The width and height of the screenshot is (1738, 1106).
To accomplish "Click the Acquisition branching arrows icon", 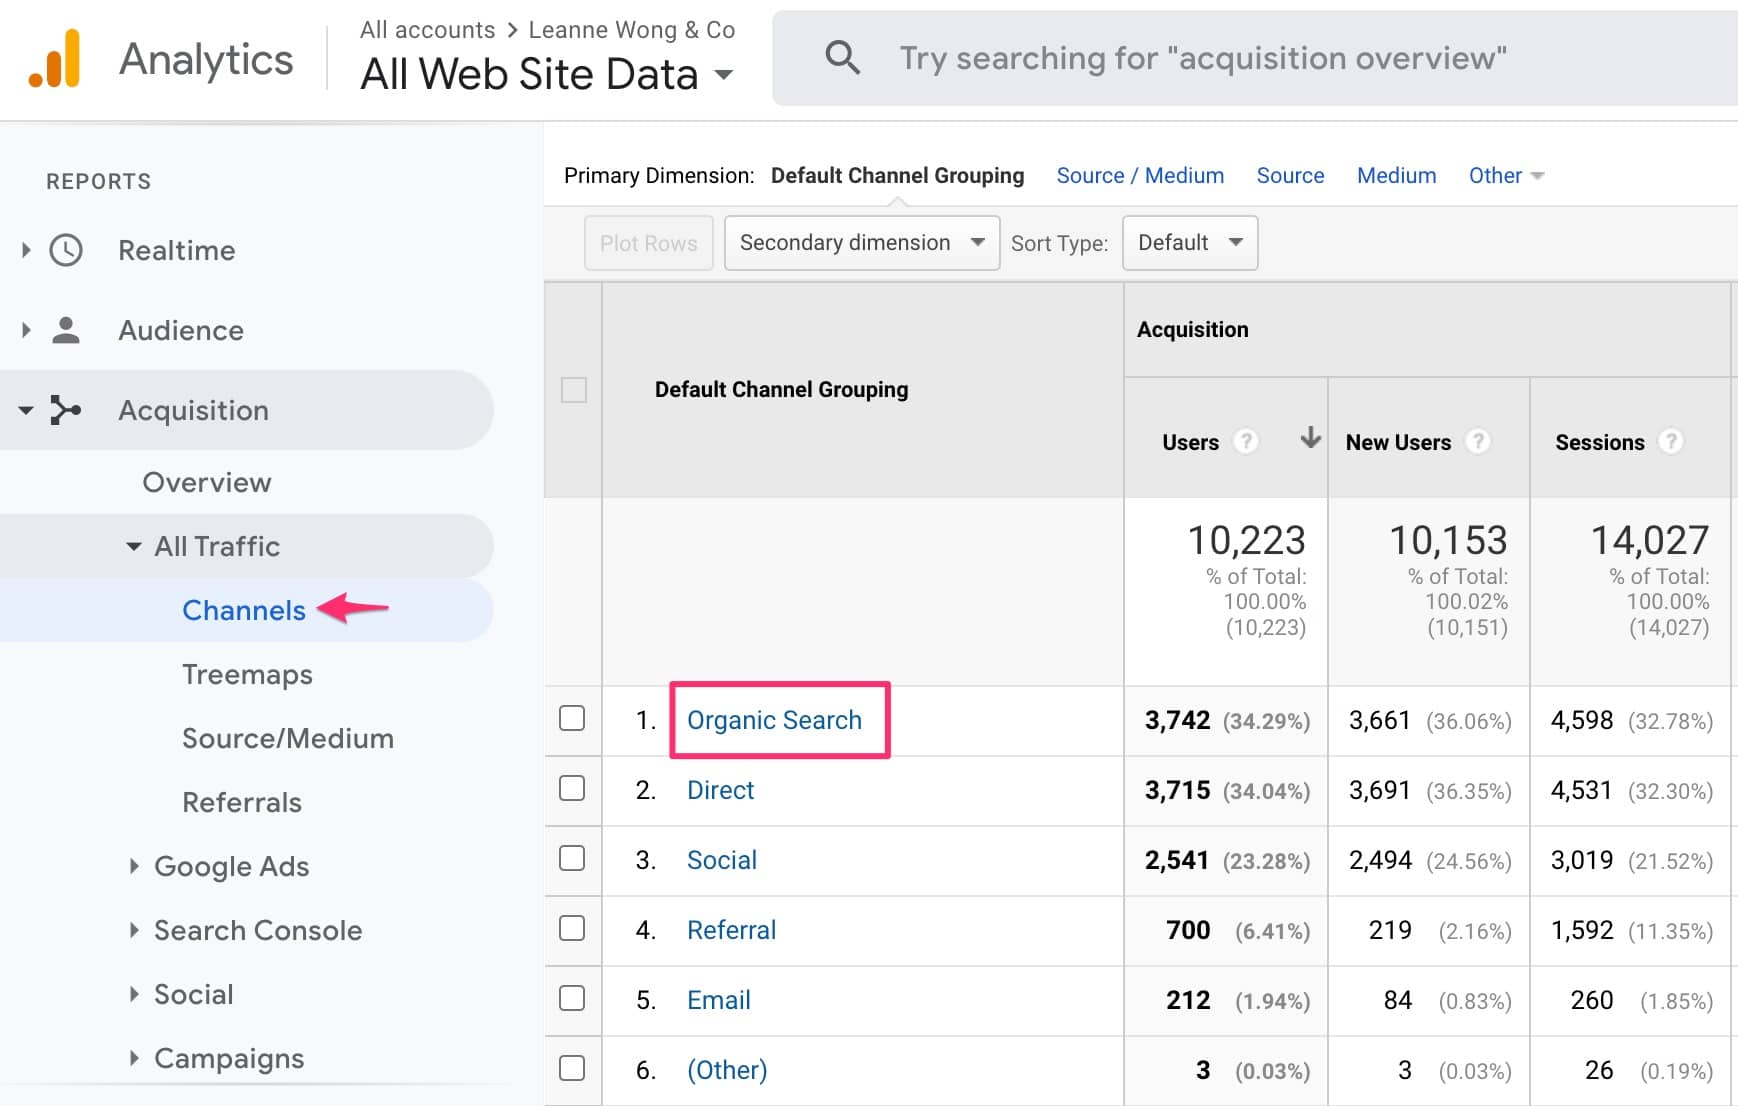I will pyautogui.click(x=66, y=410).
